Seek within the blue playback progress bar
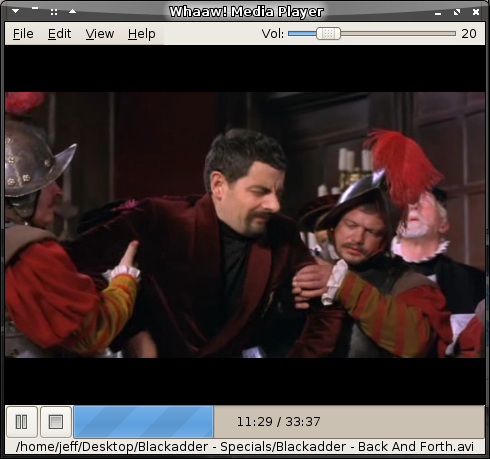Screen dimensions: 490x459 coord(279,422)
